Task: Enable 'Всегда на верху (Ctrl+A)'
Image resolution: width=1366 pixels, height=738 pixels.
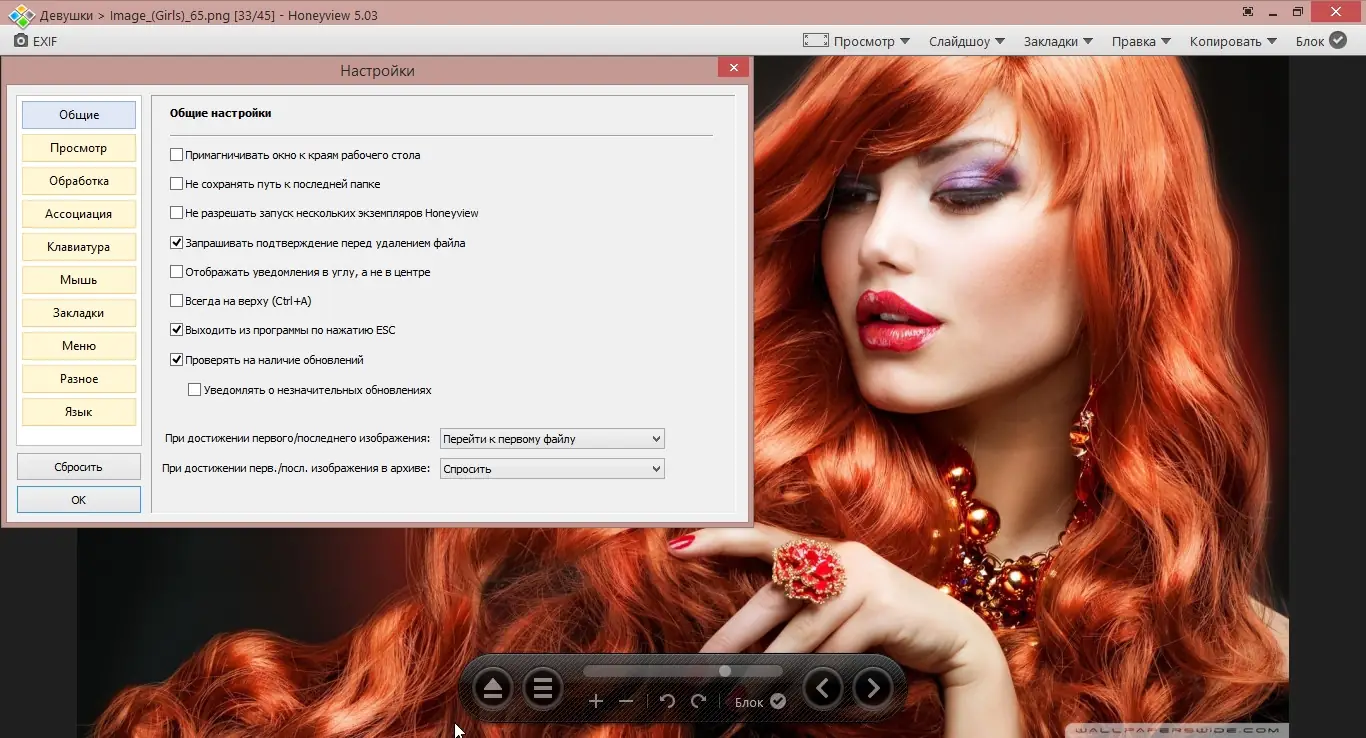Action: [x=177, y=301]
